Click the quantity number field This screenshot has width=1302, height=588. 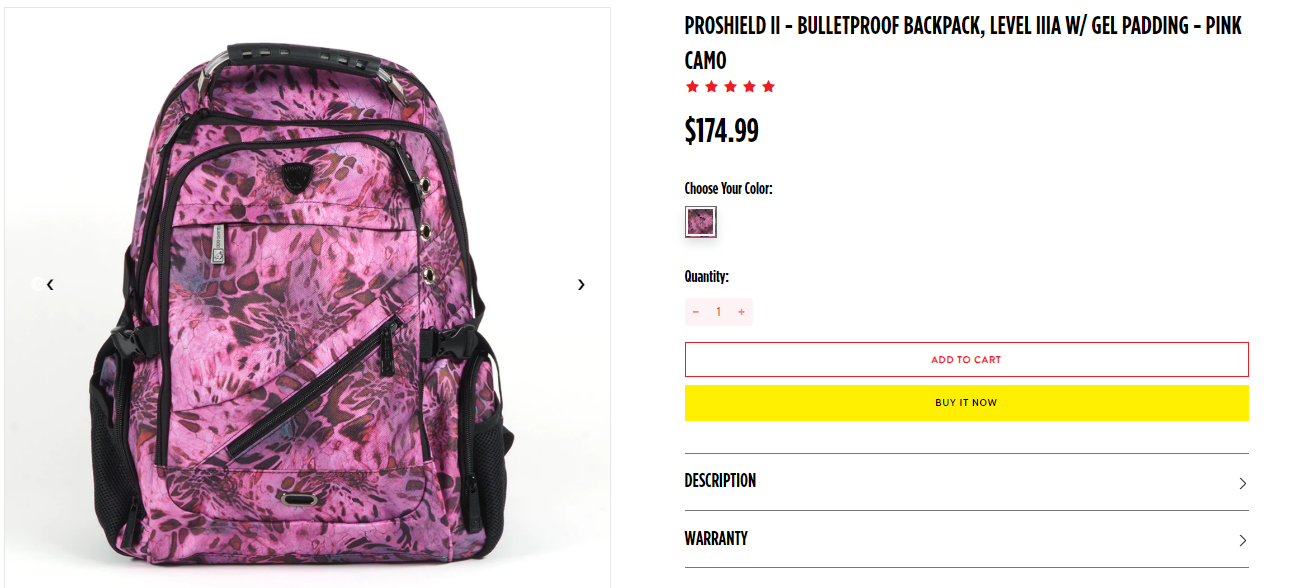(718, 312)
